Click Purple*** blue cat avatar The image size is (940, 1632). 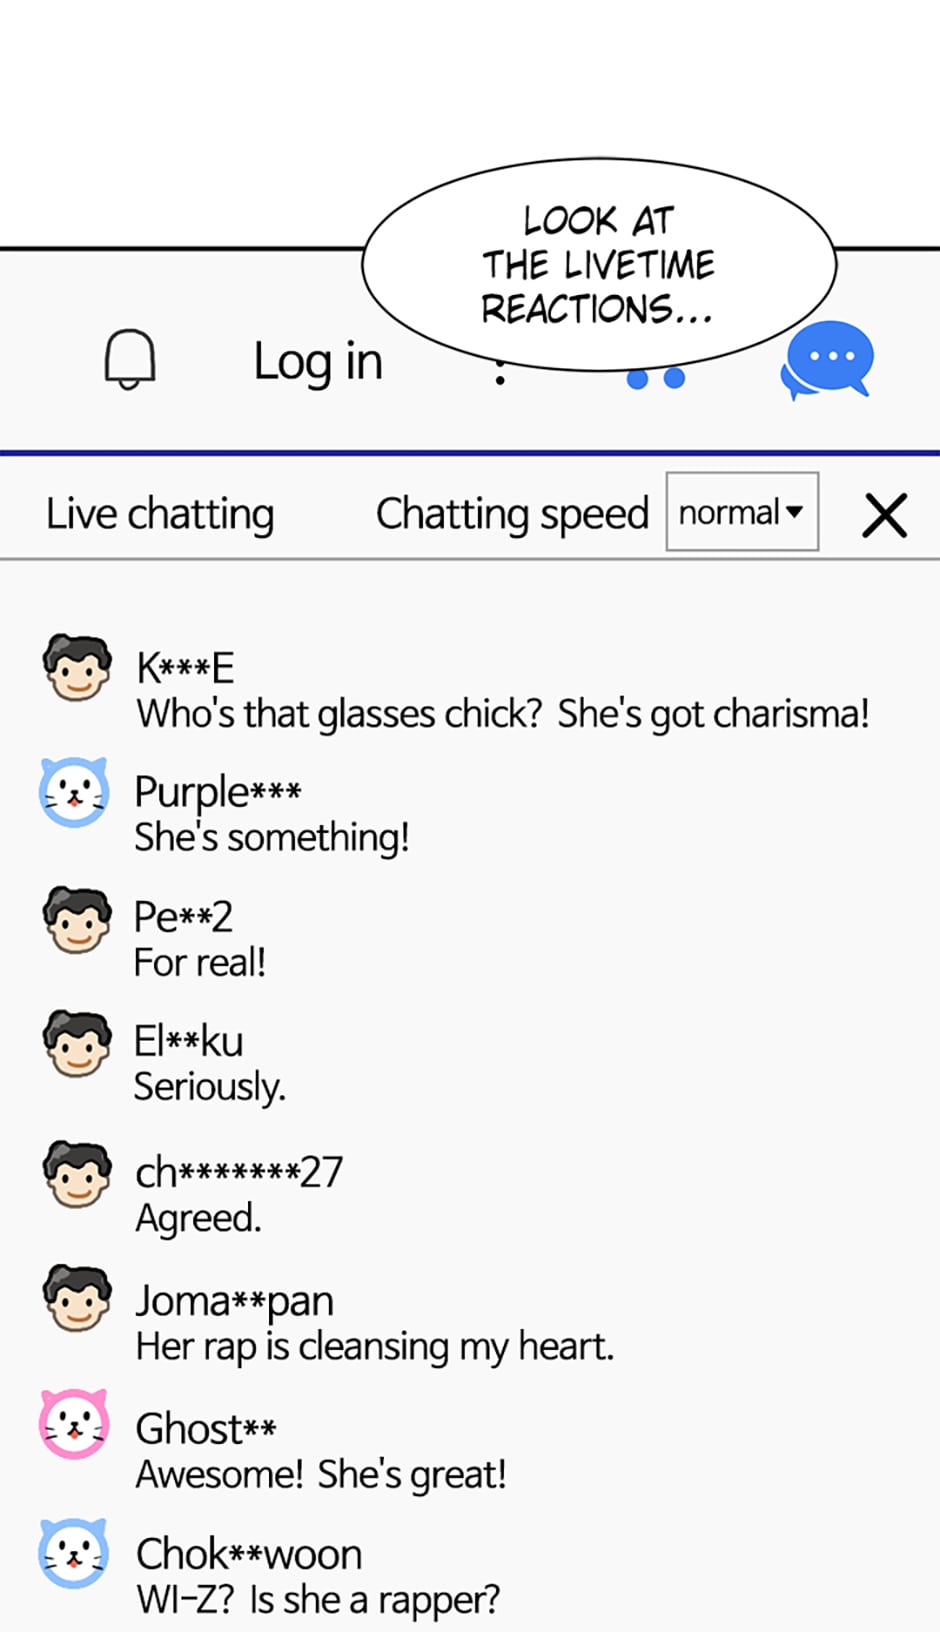(x=74, y=792)
